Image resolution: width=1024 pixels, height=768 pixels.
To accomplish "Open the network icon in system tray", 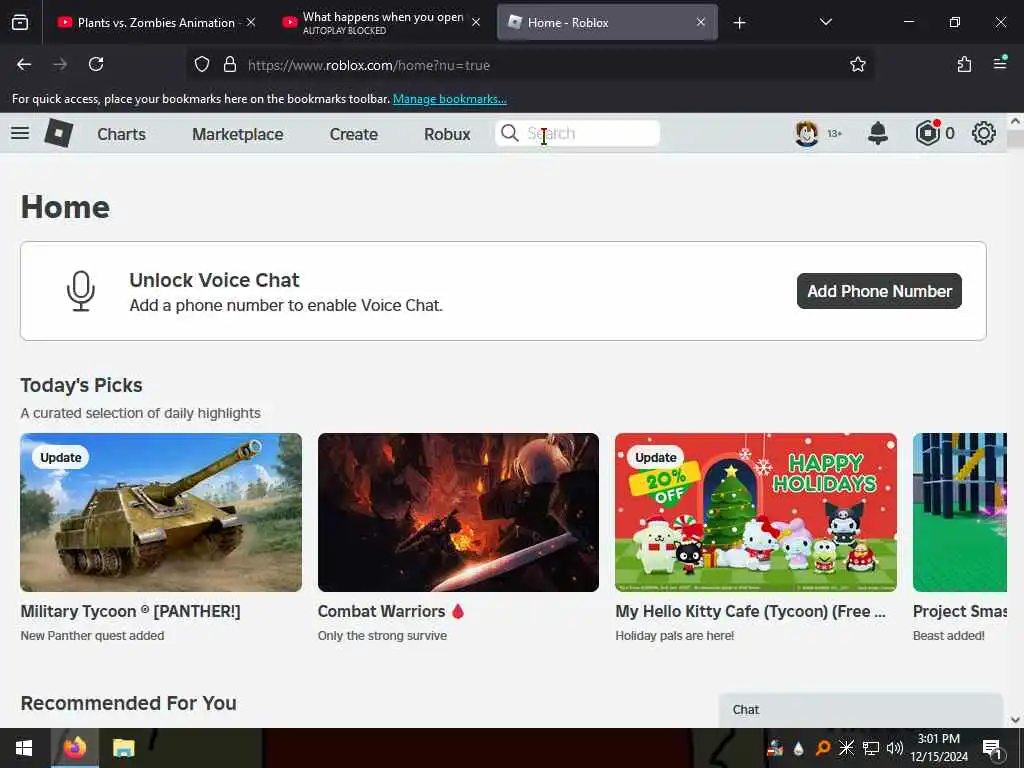I will point(871,748).
